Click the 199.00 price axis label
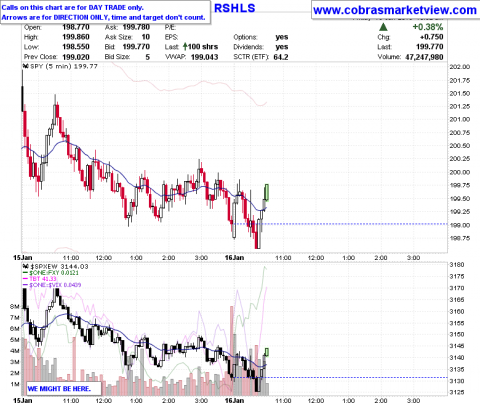This screenshot has height=406, width=480. point(459,225)
